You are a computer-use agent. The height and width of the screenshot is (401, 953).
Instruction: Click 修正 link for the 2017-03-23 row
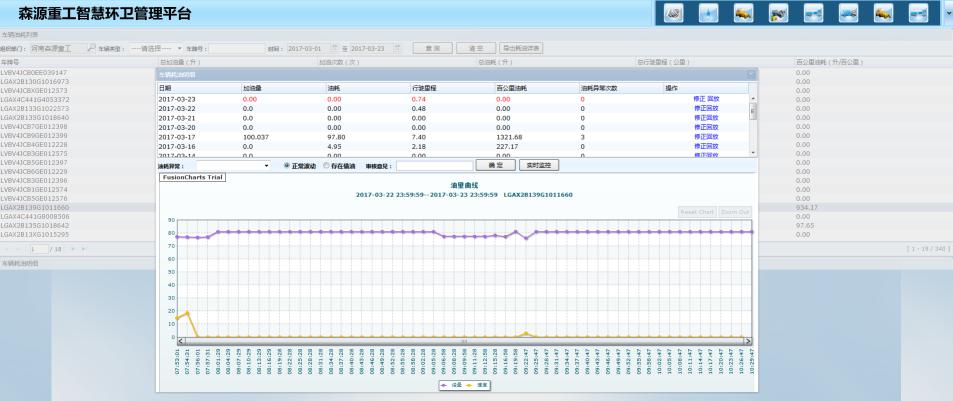pos(699,99)
